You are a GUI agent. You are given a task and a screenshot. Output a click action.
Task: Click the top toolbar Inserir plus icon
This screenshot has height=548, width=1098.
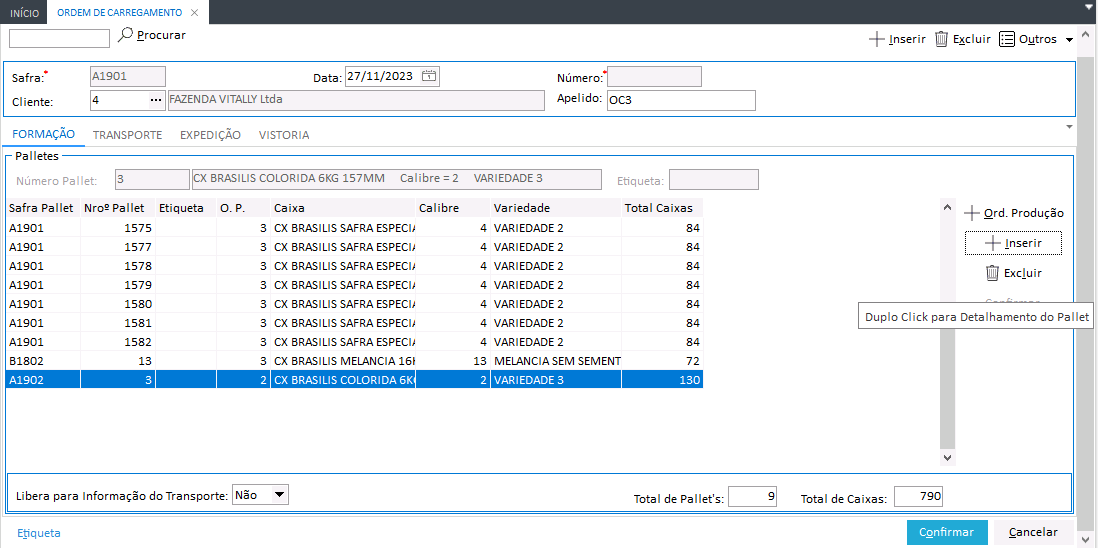point(876,39)
